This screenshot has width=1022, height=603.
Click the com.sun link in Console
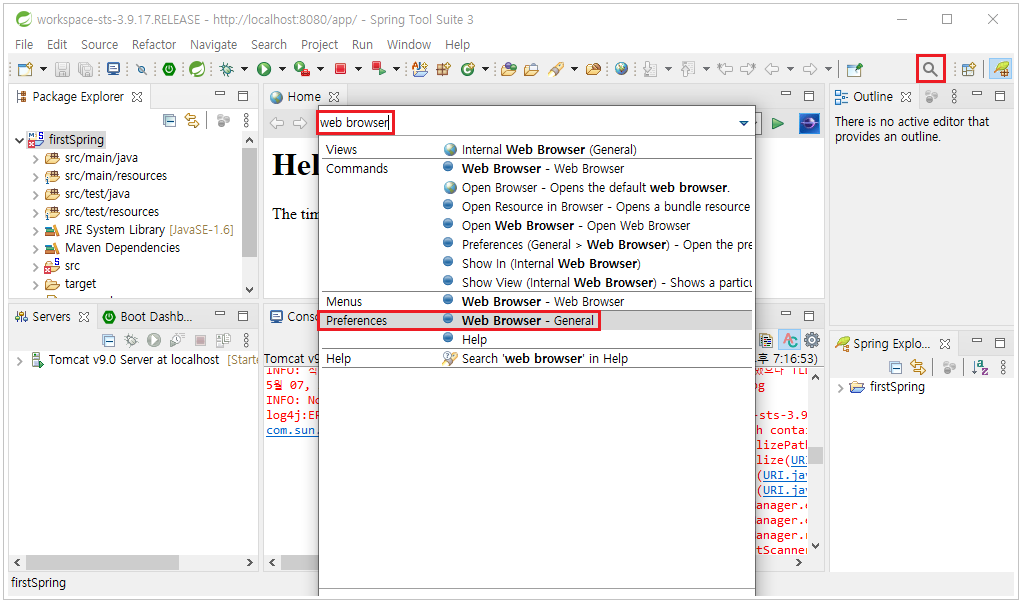point(291,430)
